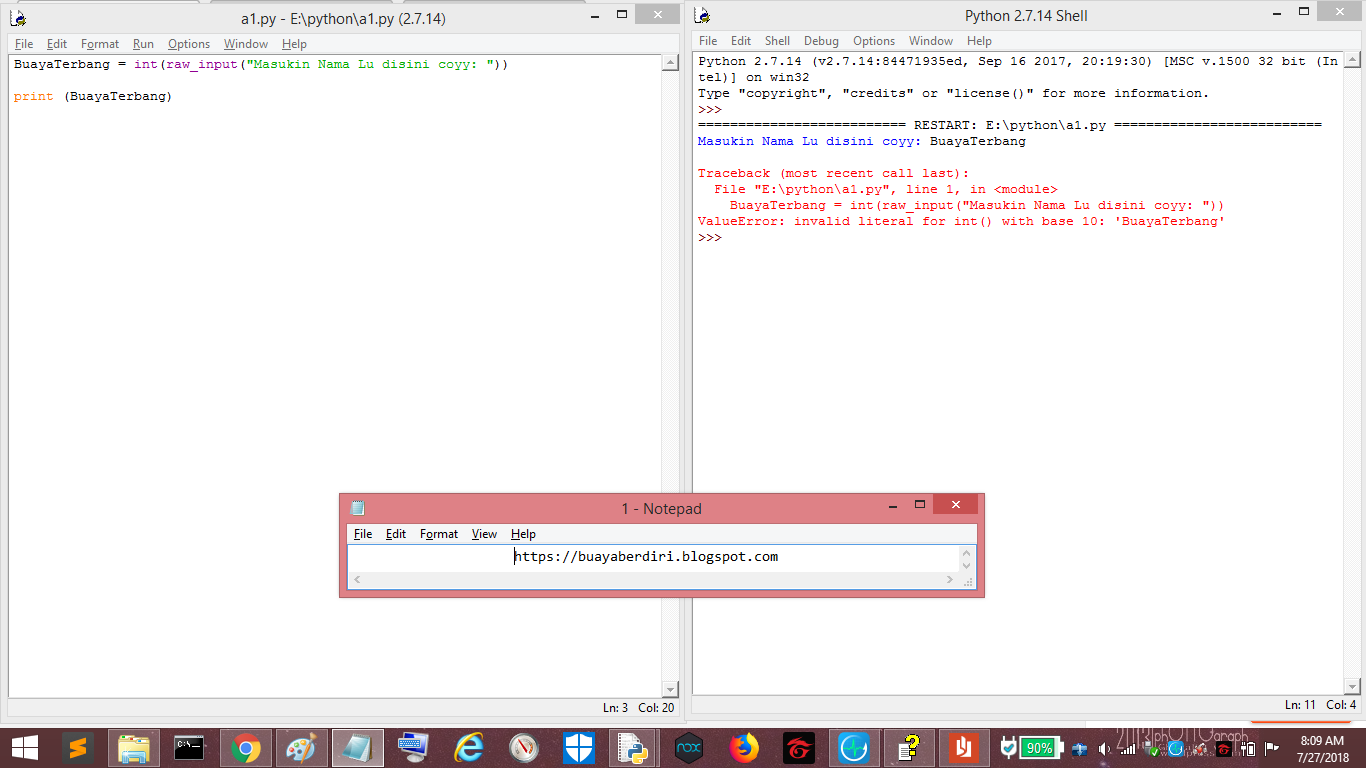Open Windows Defender from the taskbar

579,747
